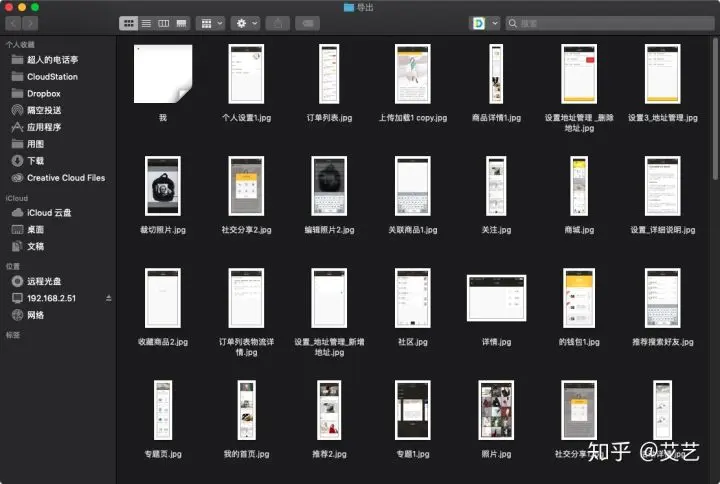
Task: Select the 商城.jpg file
Action: click(x=579, y=186)
